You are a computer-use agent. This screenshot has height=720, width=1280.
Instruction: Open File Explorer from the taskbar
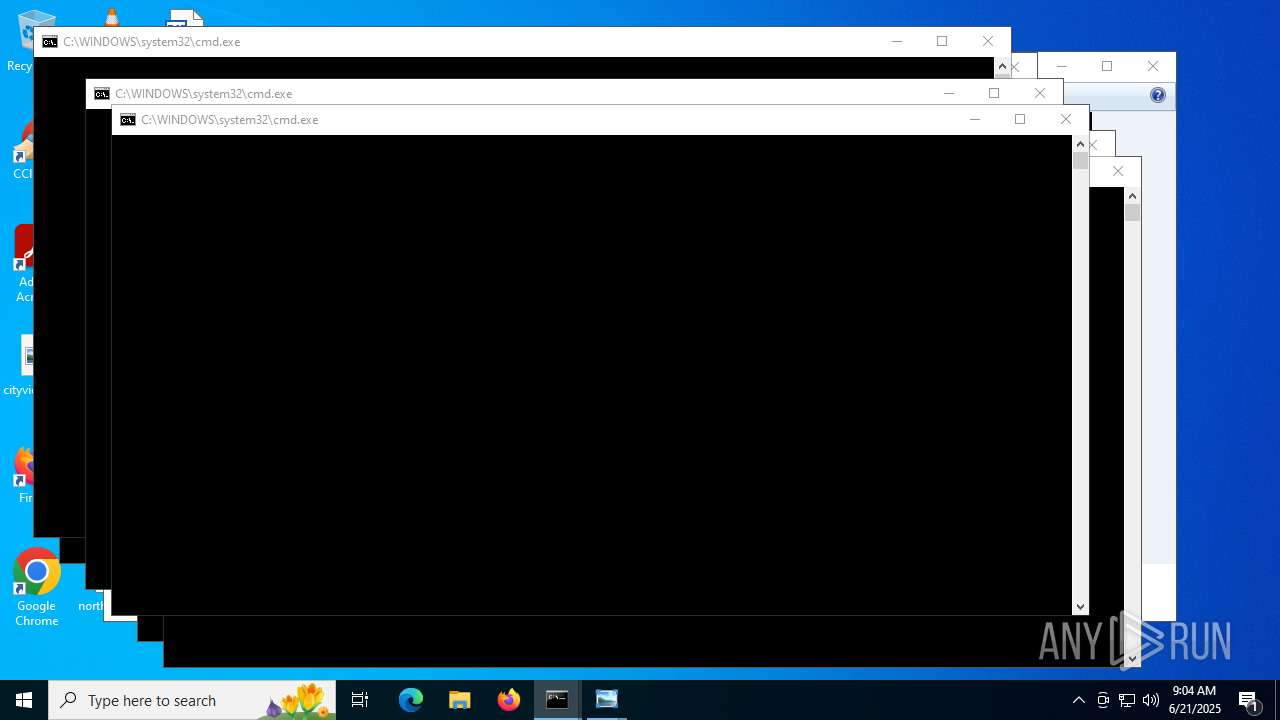tap(460, 700)
